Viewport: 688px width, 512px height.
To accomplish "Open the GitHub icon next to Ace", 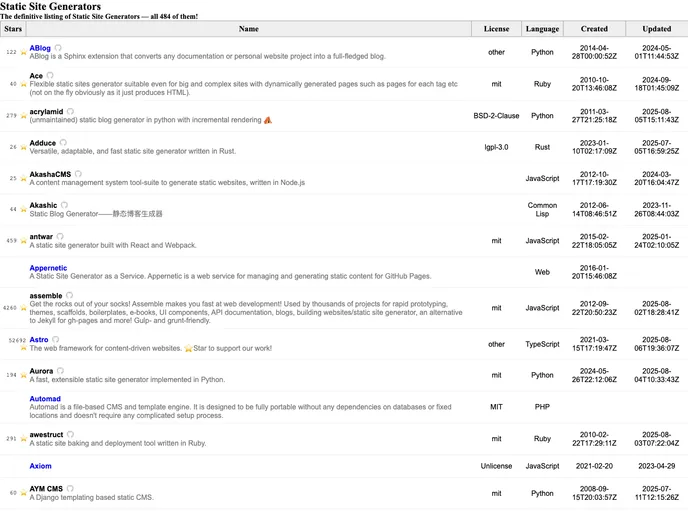I will [50, 75].
